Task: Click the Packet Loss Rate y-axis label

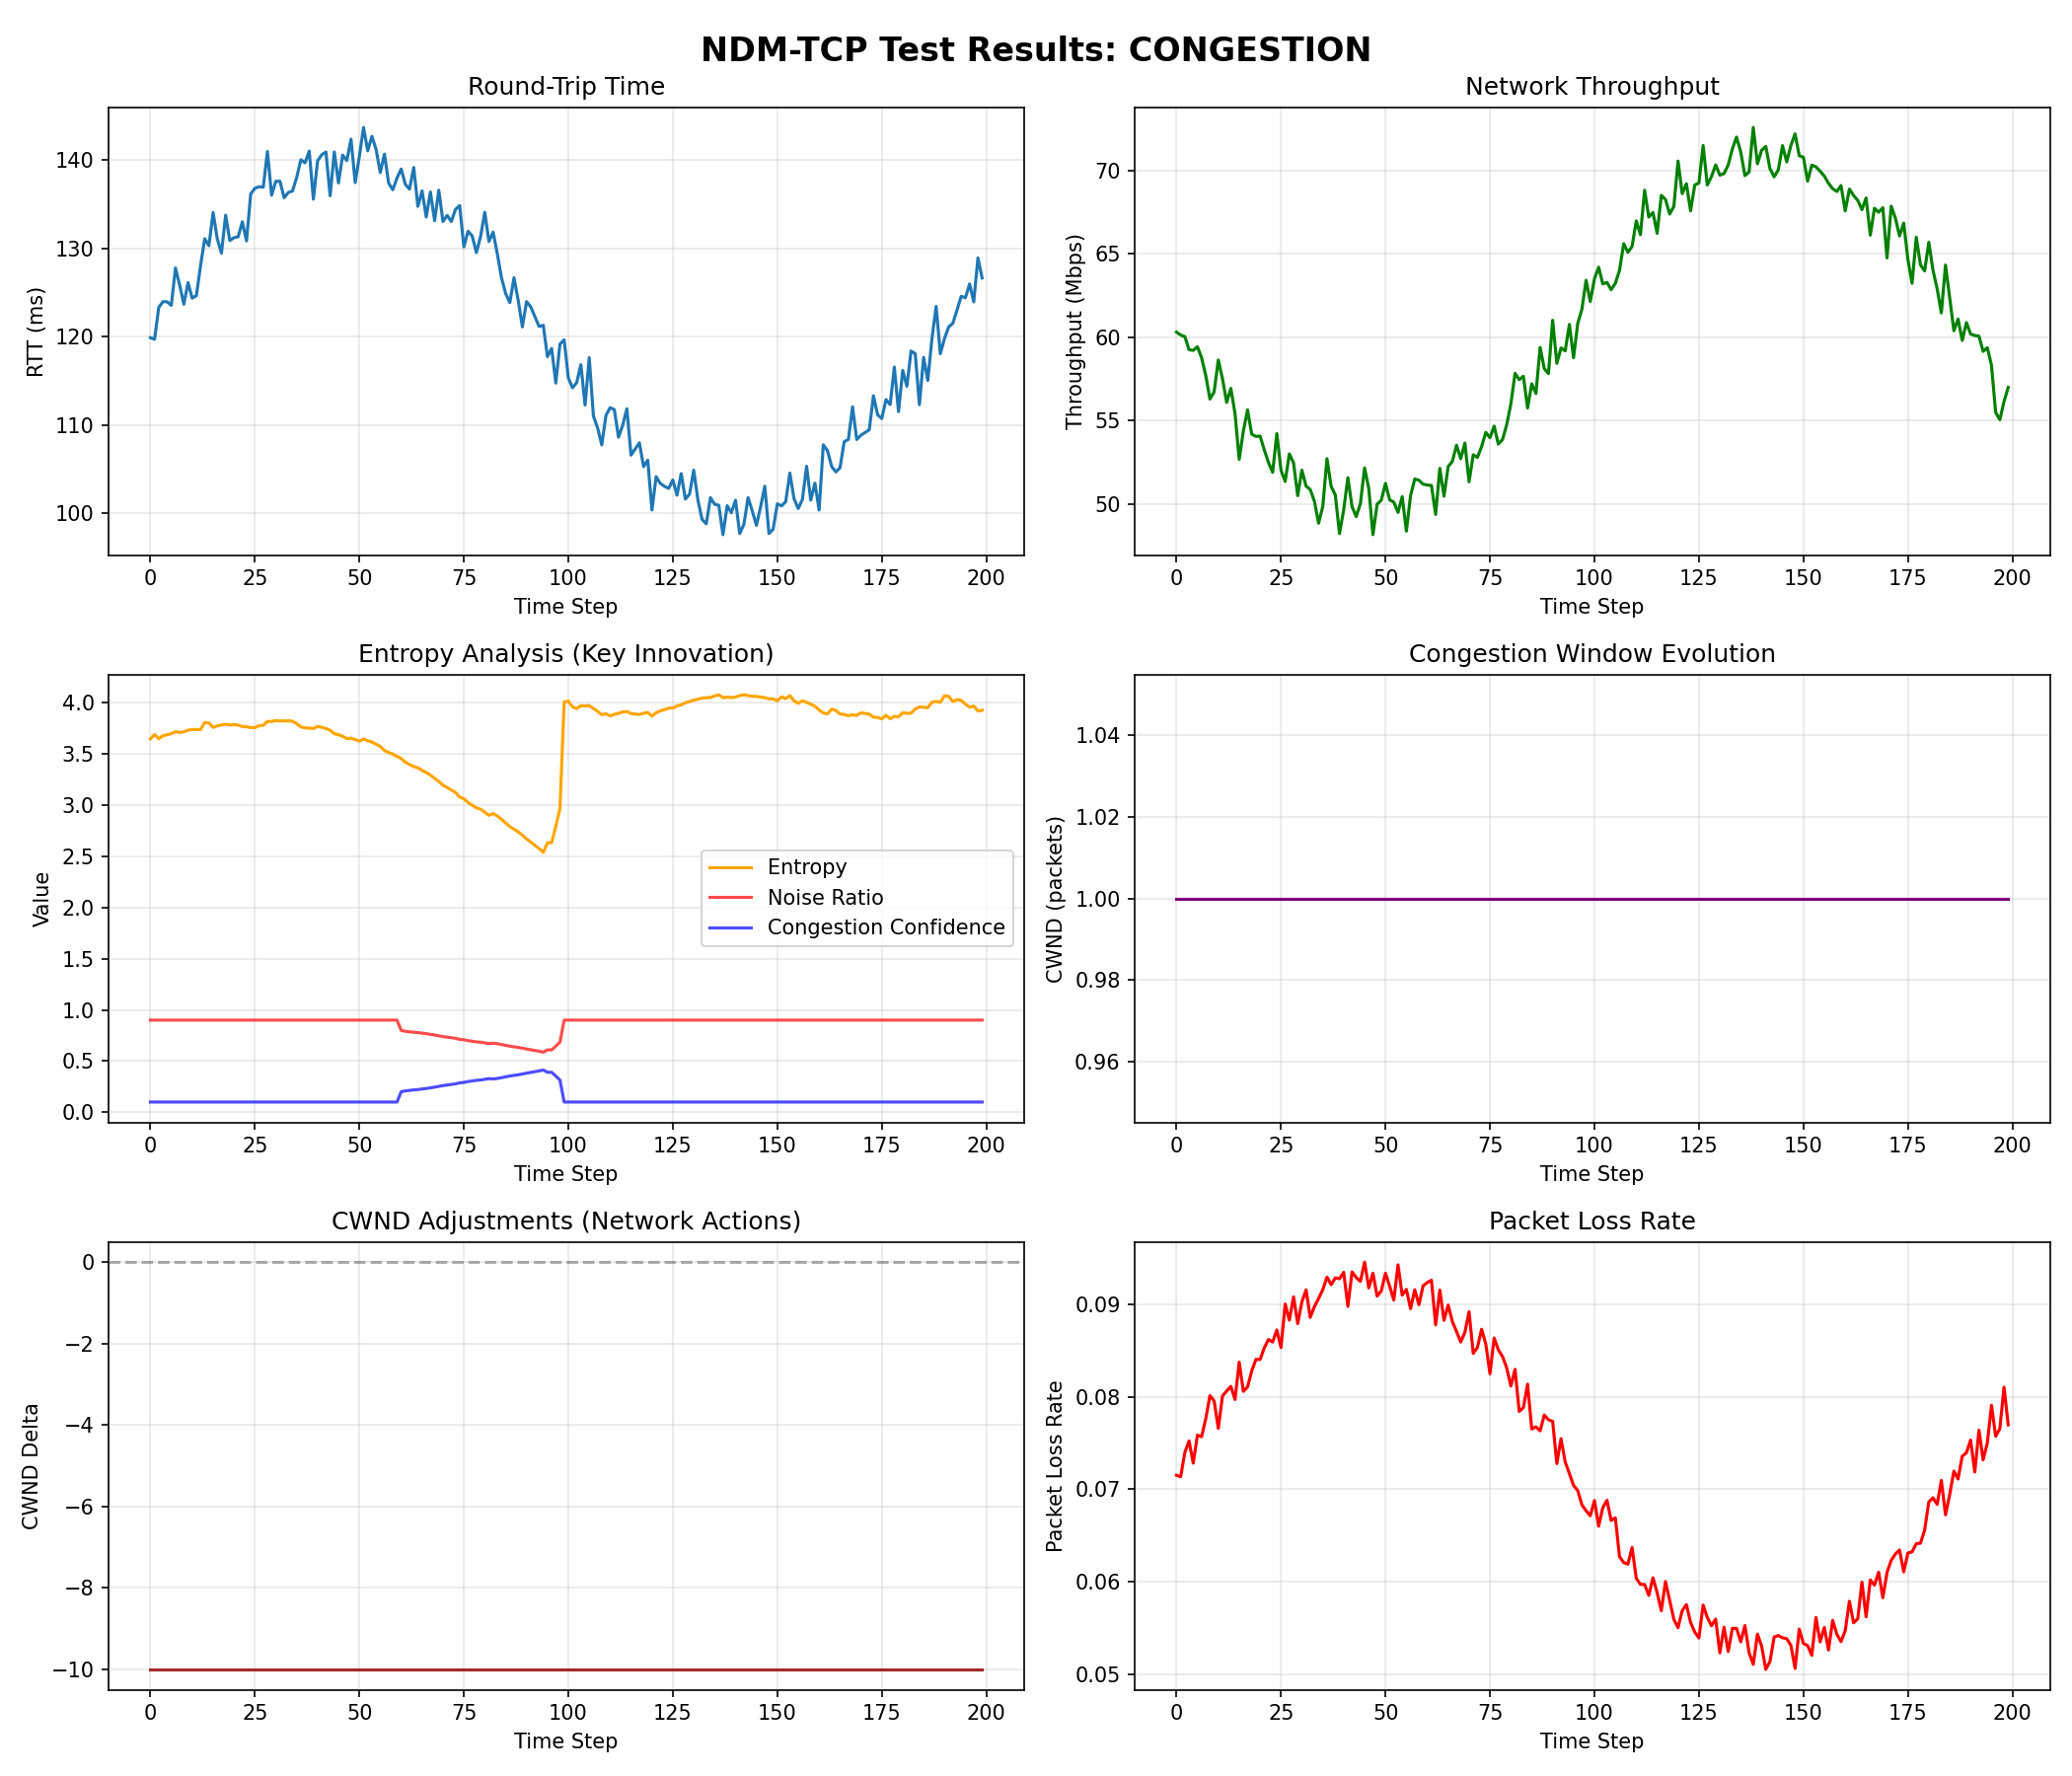Action: [1054, 1466]
